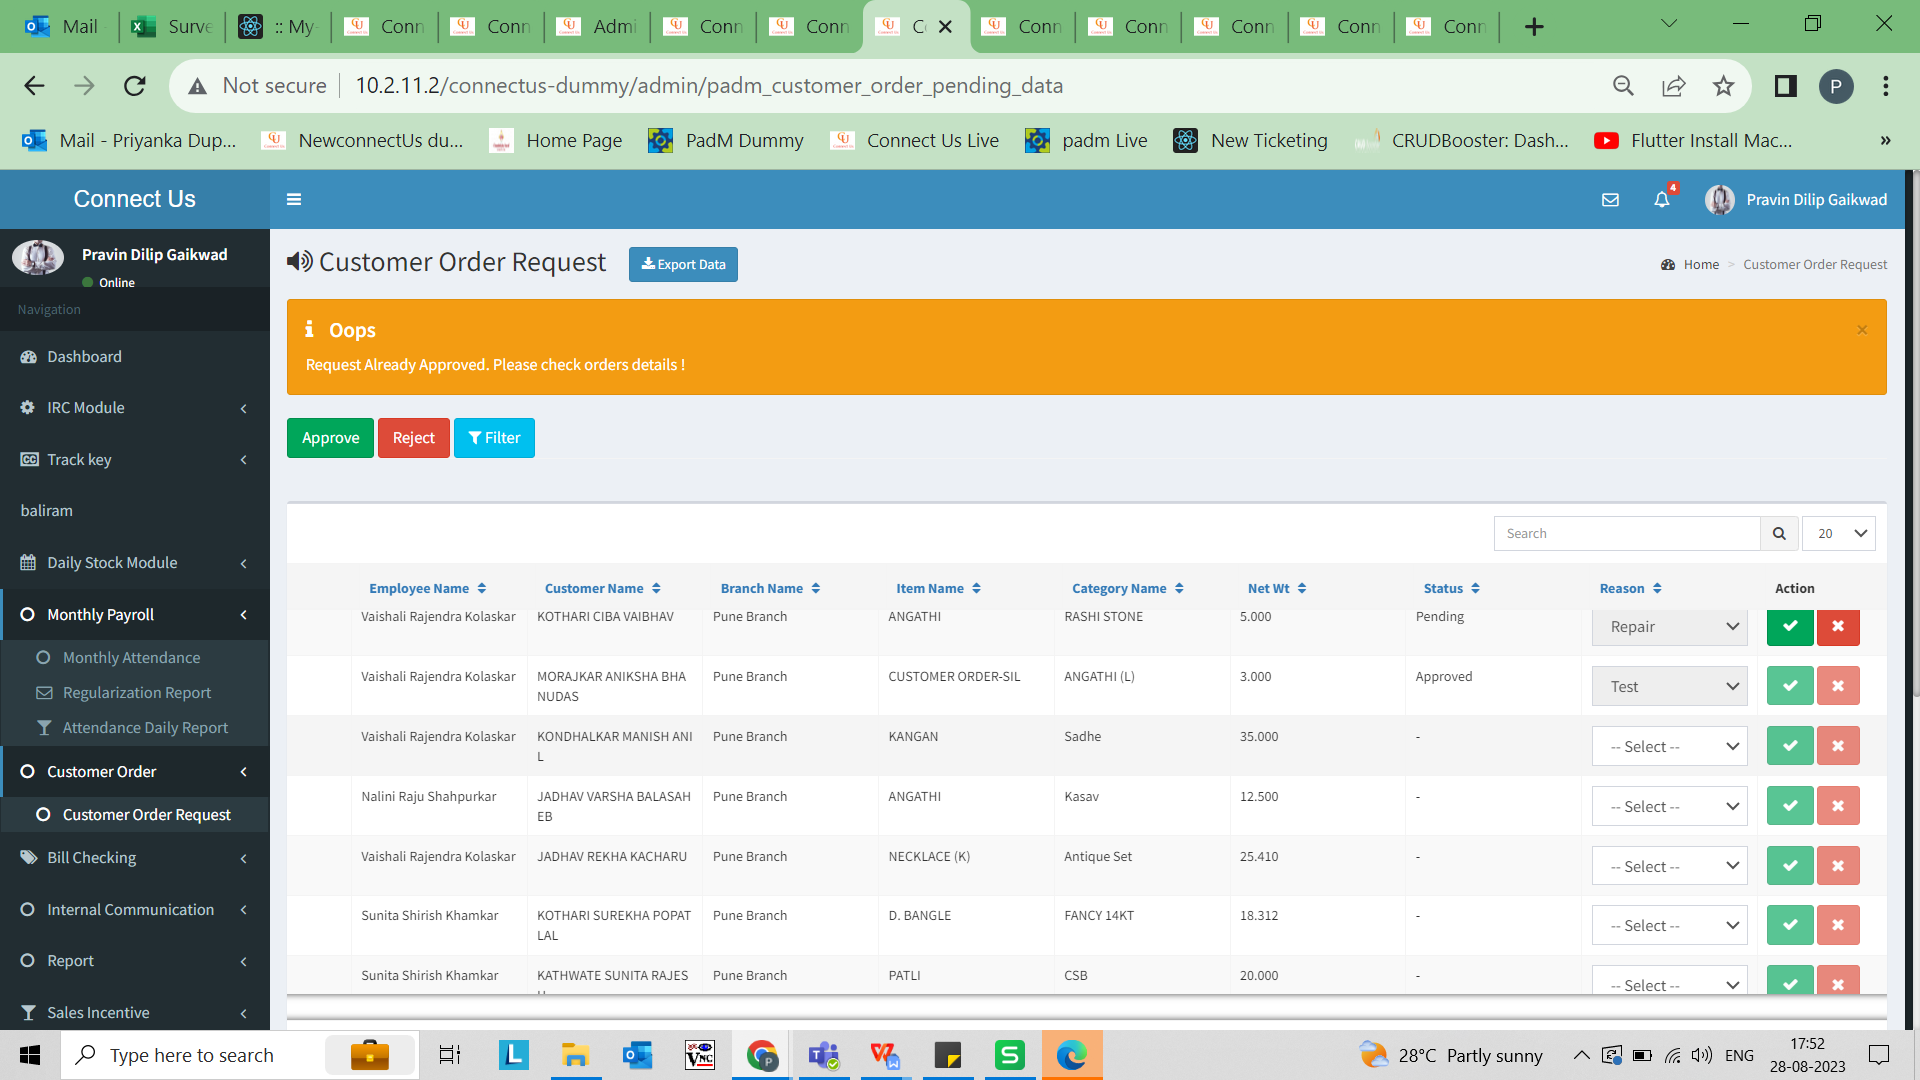Collapse the Monthly Payroll menu
The height and width of the screenshot is (1080, 1920).
pos(135,615)
